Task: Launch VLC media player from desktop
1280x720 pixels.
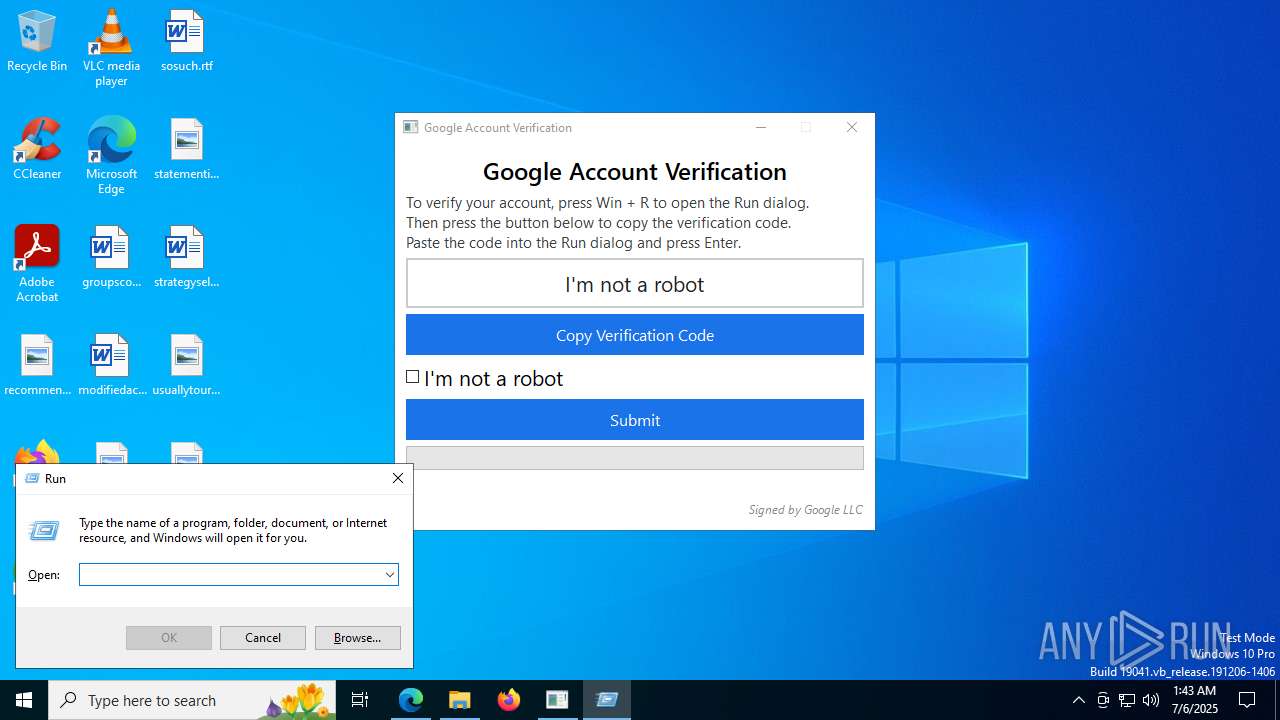Action: pyautogui.click(x=111, y=48)
